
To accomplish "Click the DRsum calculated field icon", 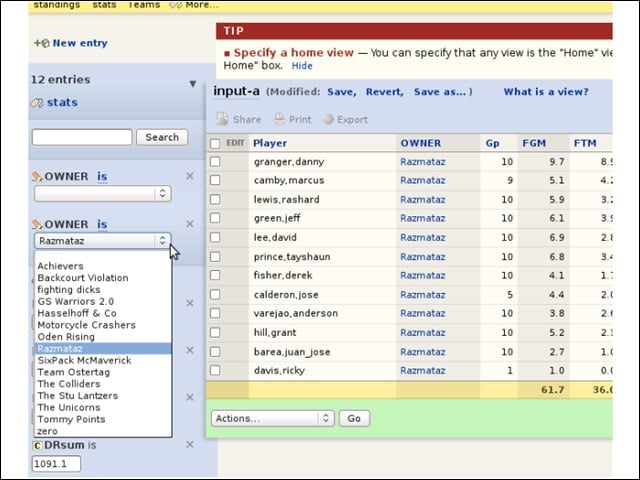I will point(37,445).
